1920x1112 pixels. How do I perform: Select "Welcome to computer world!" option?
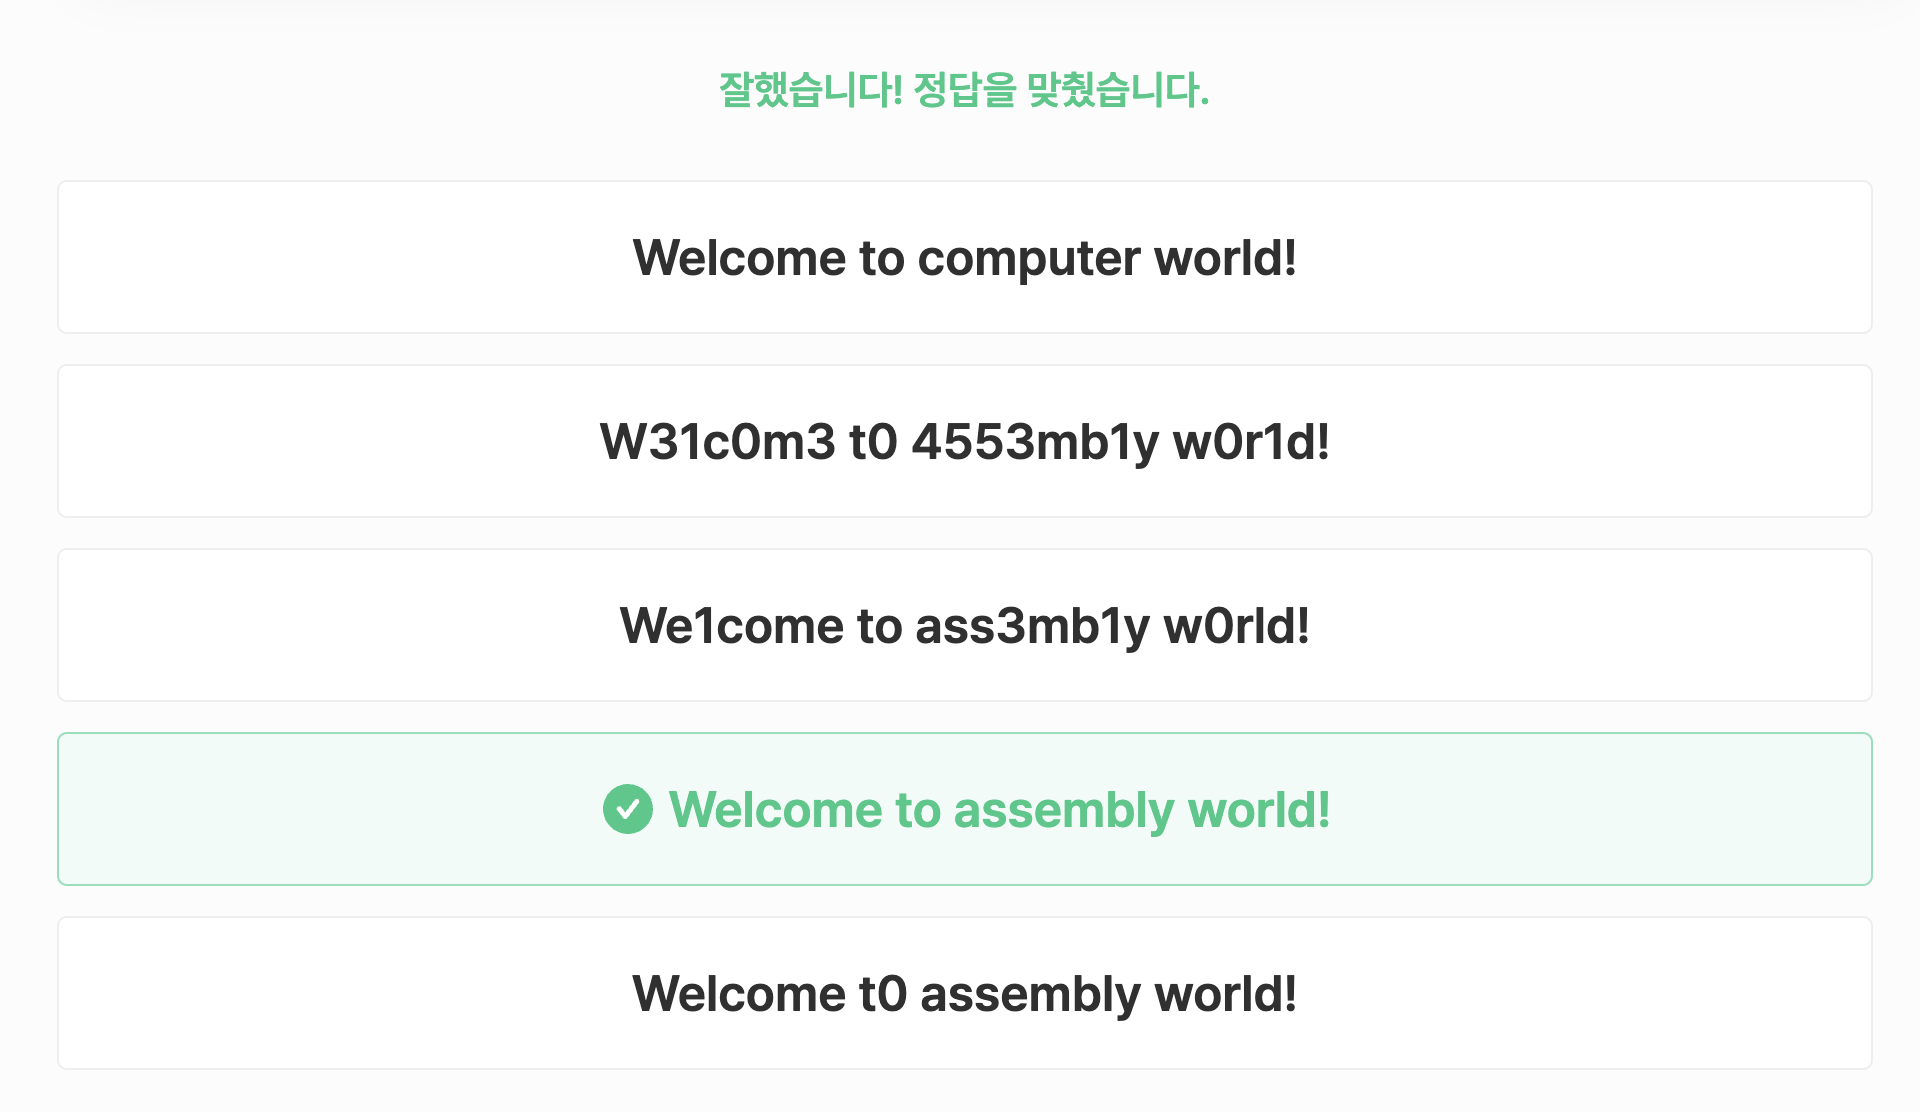pos(965,257)
